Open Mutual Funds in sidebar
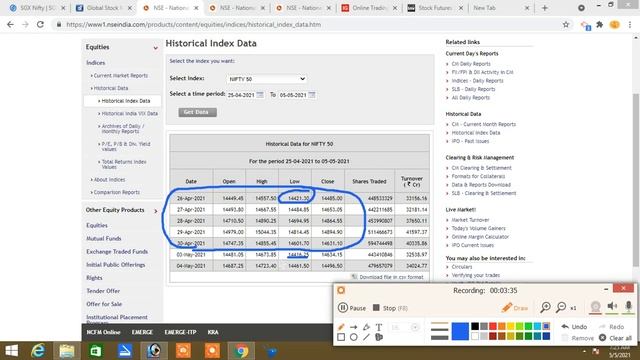This screenshot has width=640, height=360. tap(104, 238)
